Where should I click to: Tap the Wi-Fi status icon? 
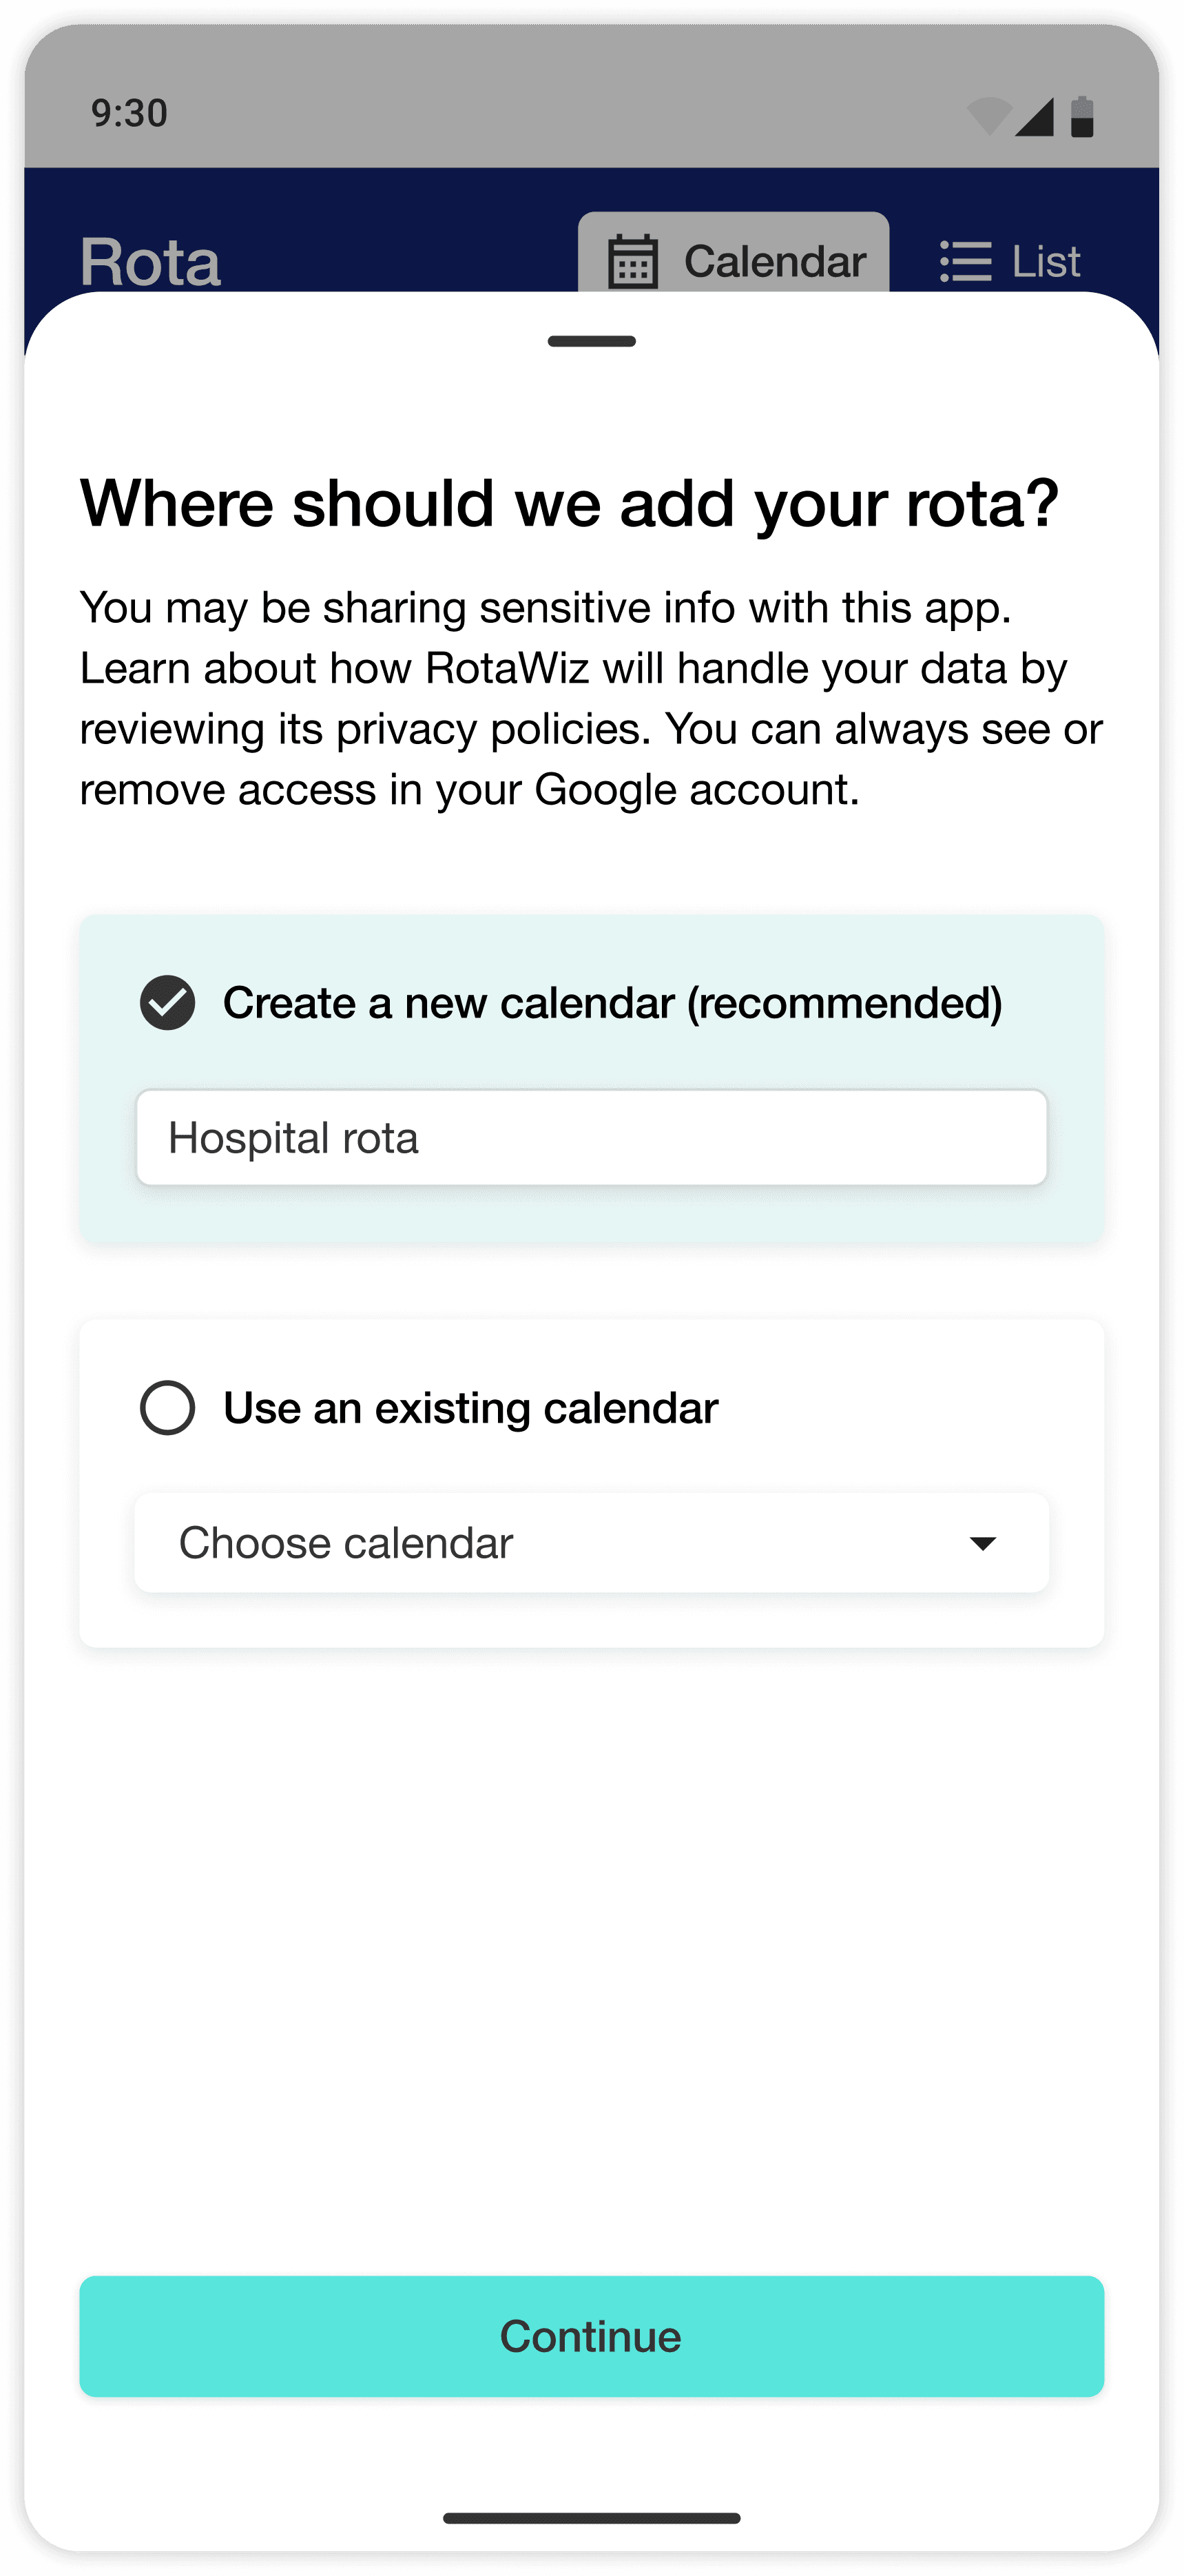coord(988,116)
